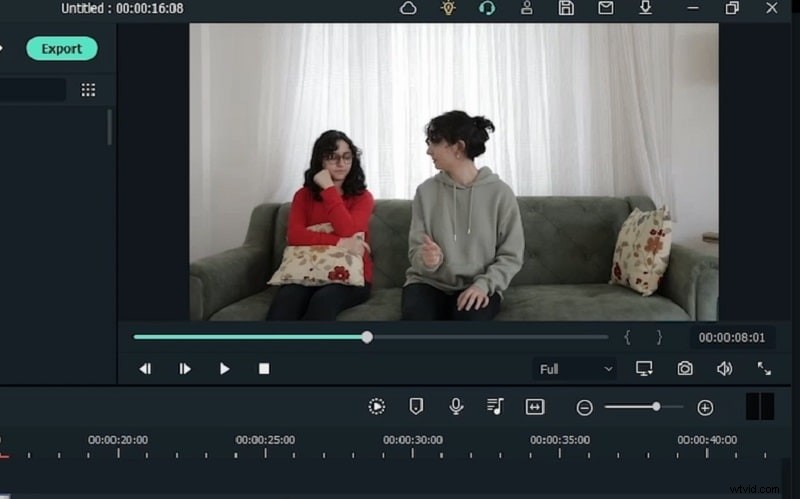Open the cloud storage icon
Image resolution: width=800 pixels, height=499 pixels.
408,8
